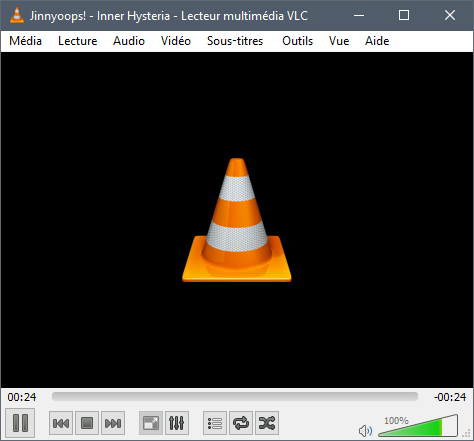Pause playback with the pause button

20,423
